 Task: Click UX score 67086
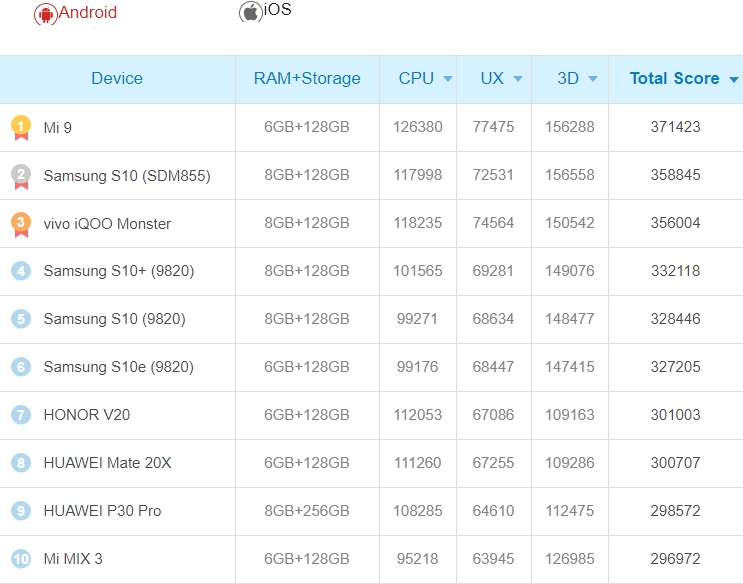pyautogui.click(x=493, y=415)
